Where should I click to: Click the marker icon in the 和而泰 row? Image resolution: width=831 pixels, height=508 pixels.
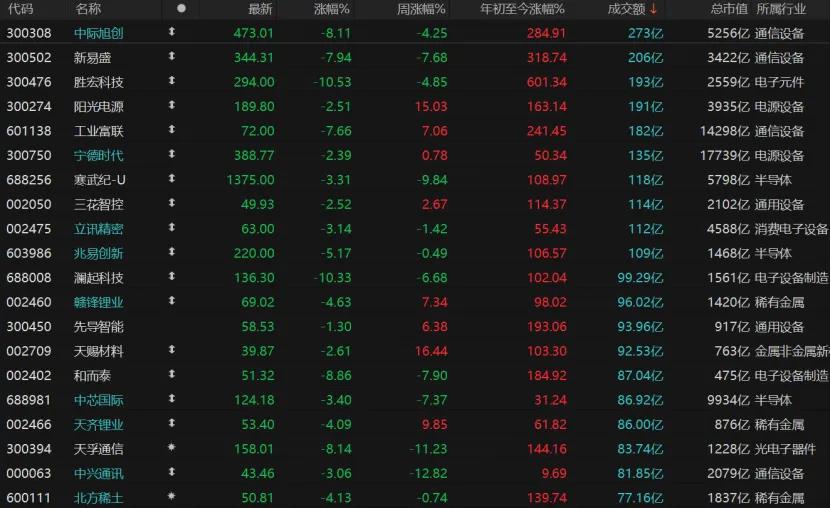click(x=172, y=374)
